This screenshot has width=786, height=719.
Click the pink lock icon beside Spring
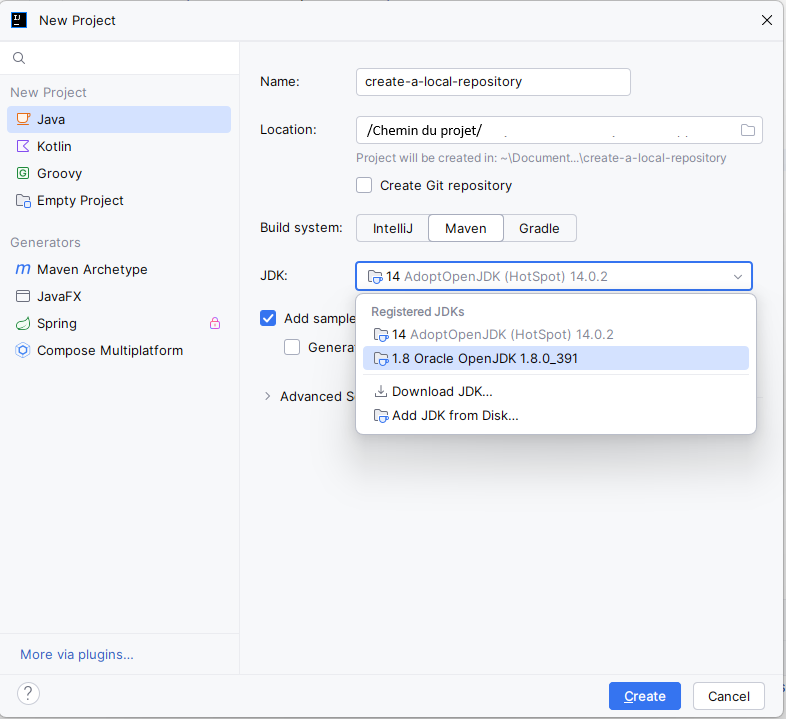tap(215, 323)
